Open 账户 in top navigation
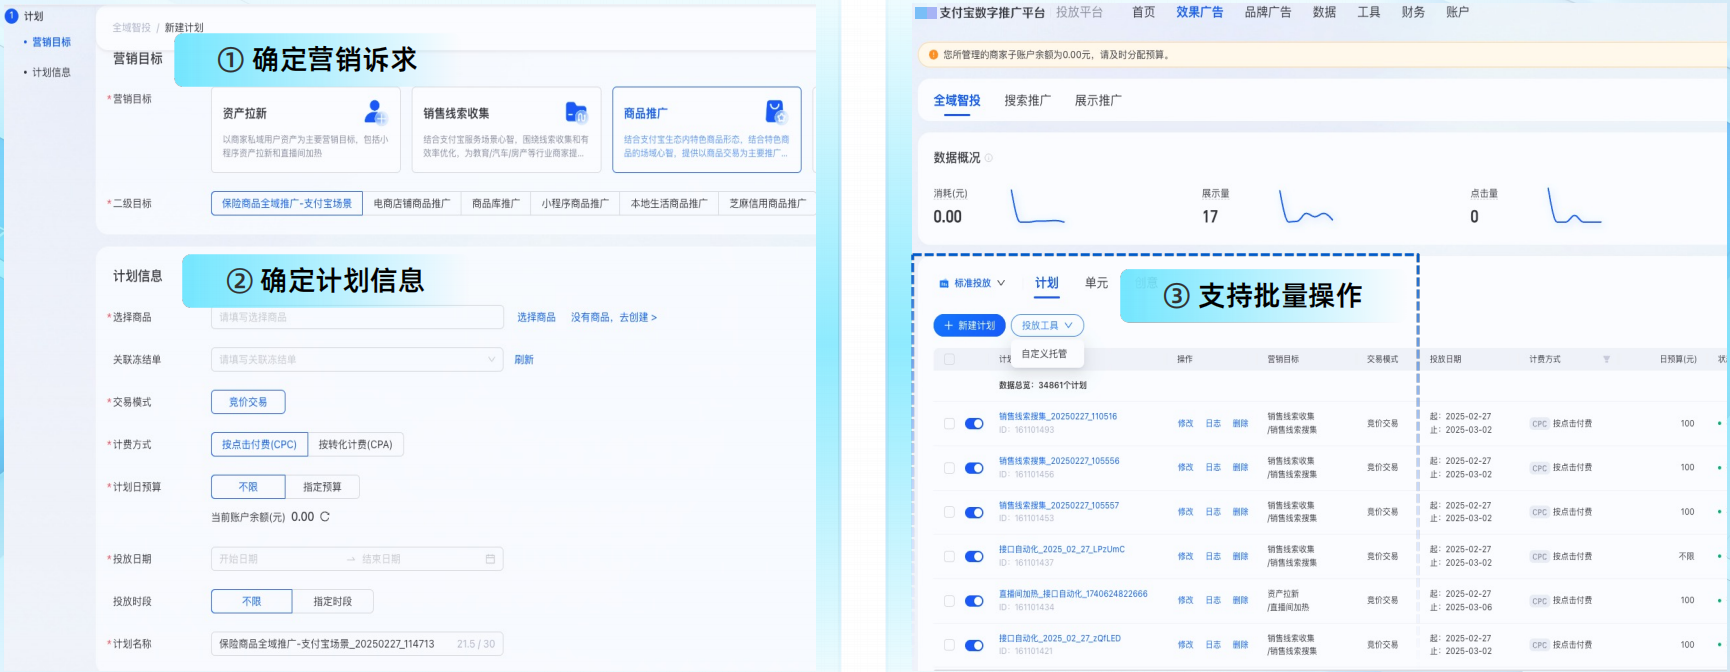 click(x=1457, y=12)
